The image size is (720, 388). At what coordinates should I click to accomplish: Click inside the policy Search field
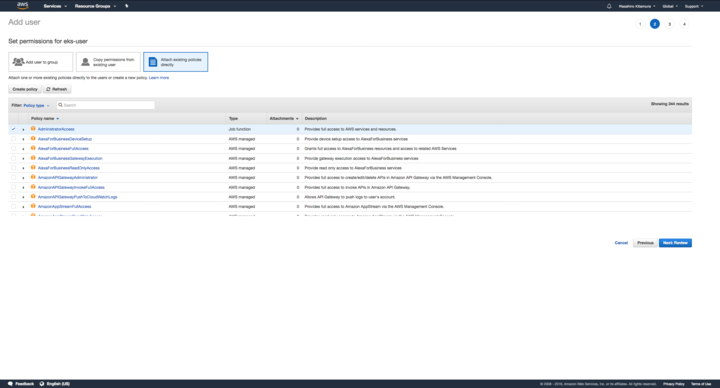(106, 105)
